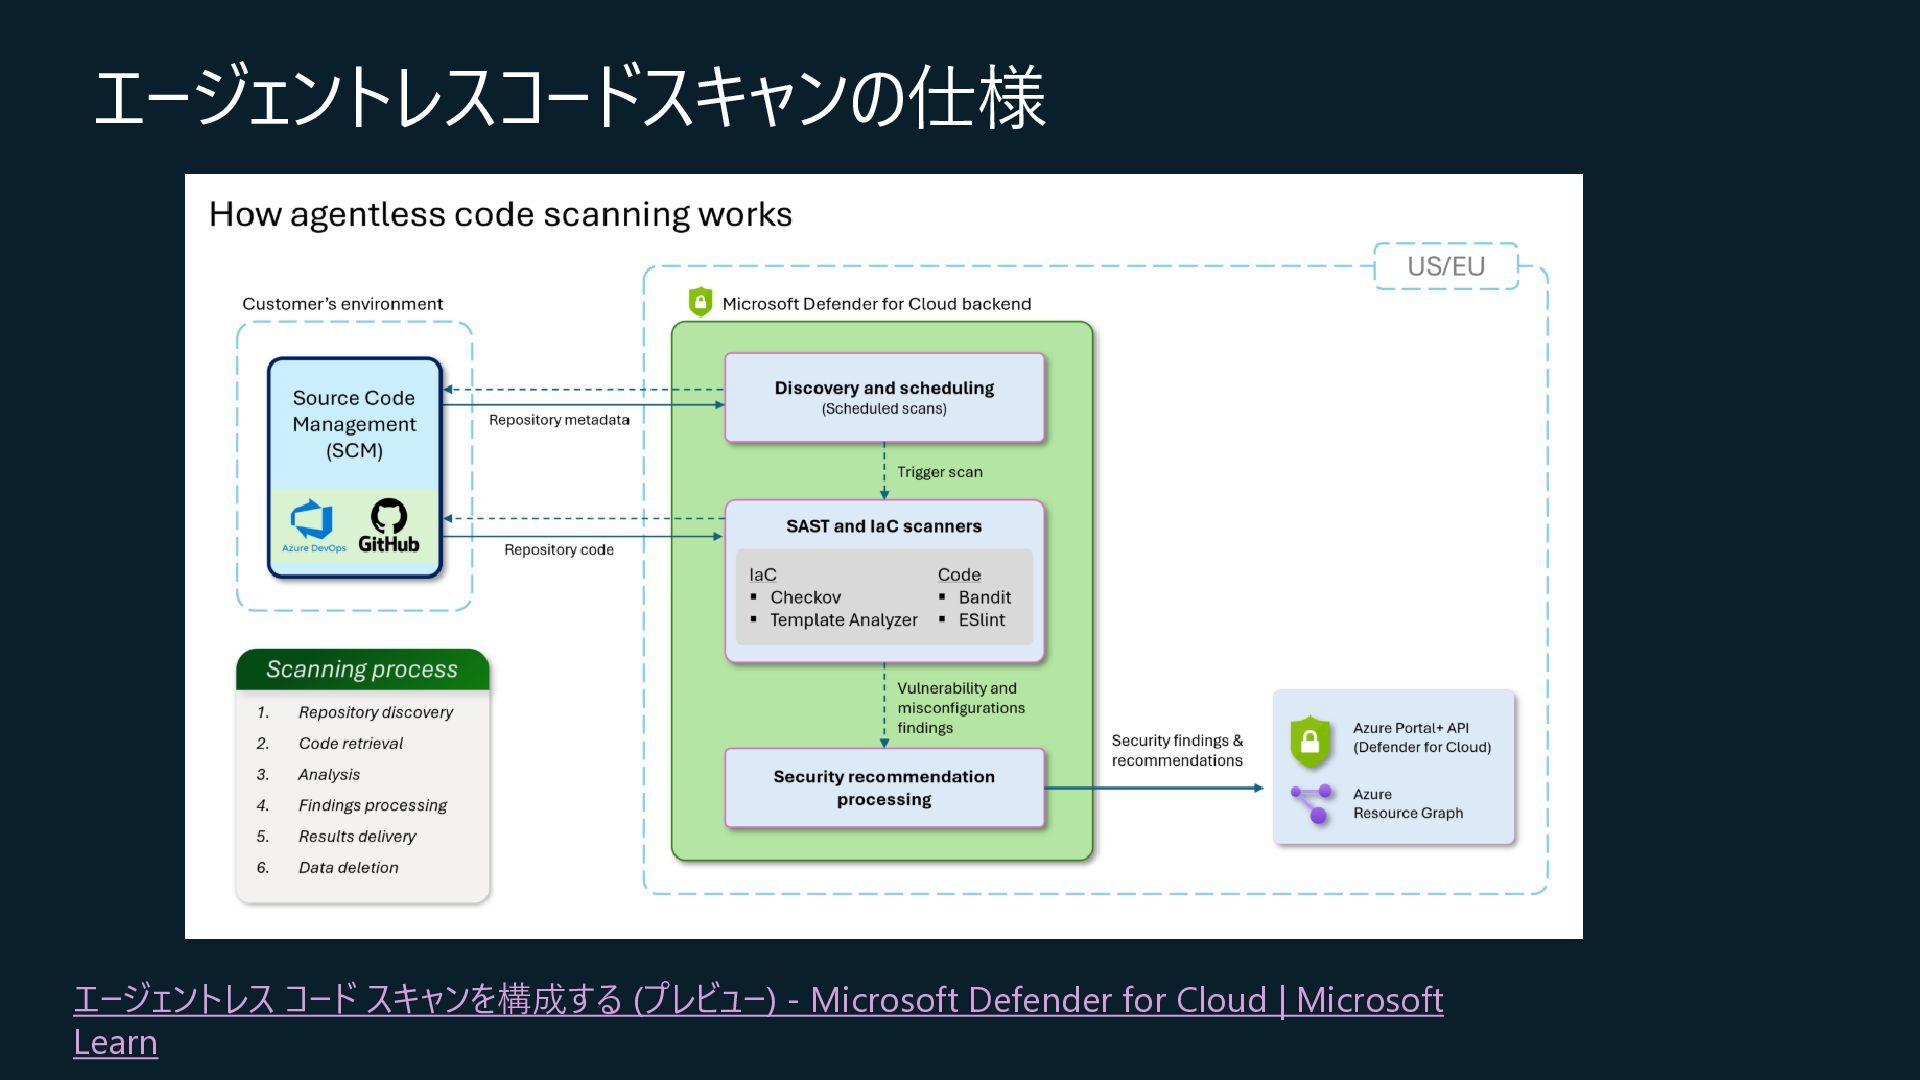Click the Discovery and scheduling box
1920x1080 pixels.
coord(884,397)
